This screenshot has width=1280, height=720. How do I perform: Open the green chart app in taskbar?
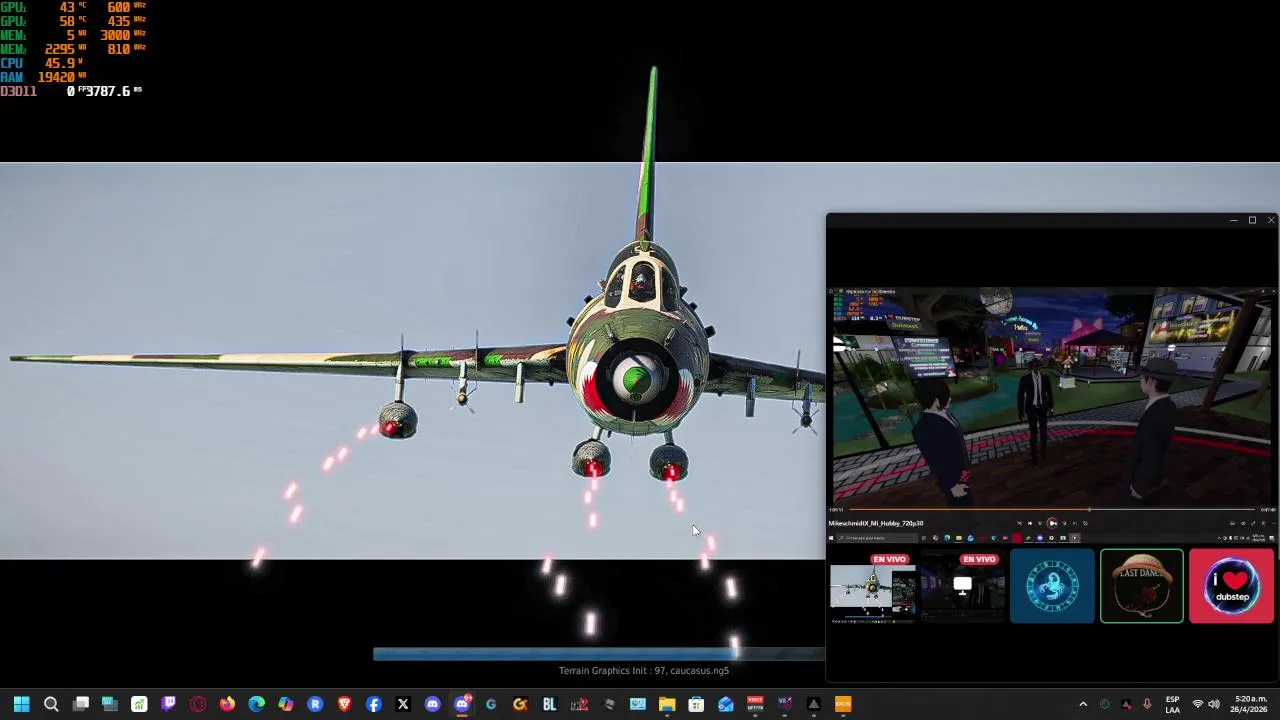139,704
